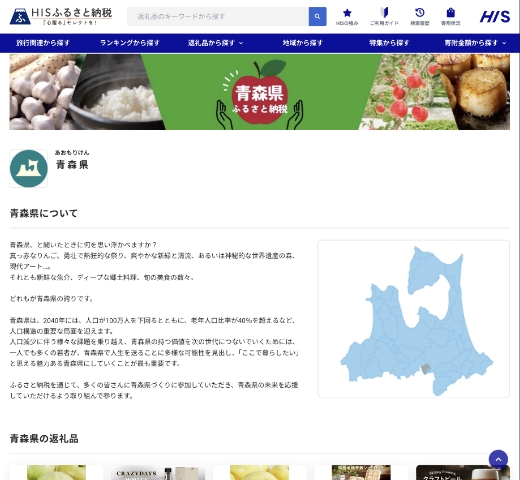This screenshot has height=480, width=520.
Task: Expand the 返礼品から探す dropdown
Action: coord(215,43)
